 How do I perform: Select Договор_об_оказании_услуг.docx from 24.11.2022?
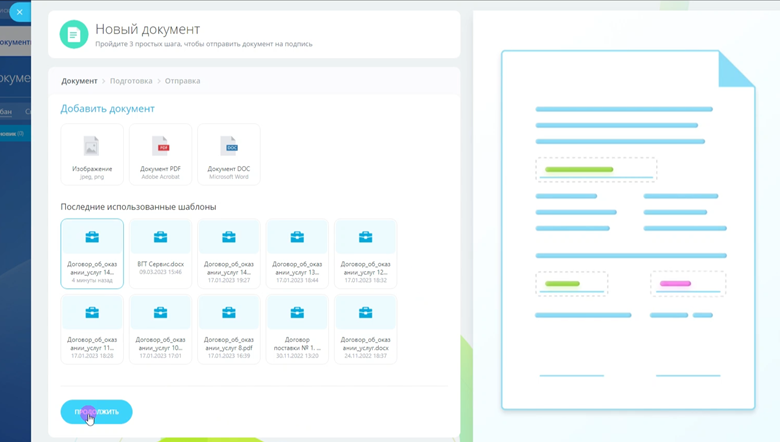366,329
